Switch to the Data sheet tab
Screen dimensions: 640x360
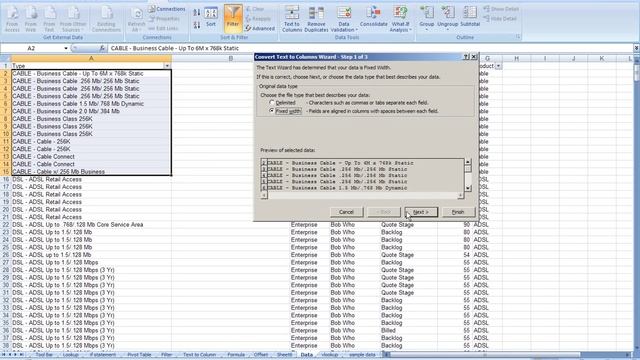(x=307, y=355)
